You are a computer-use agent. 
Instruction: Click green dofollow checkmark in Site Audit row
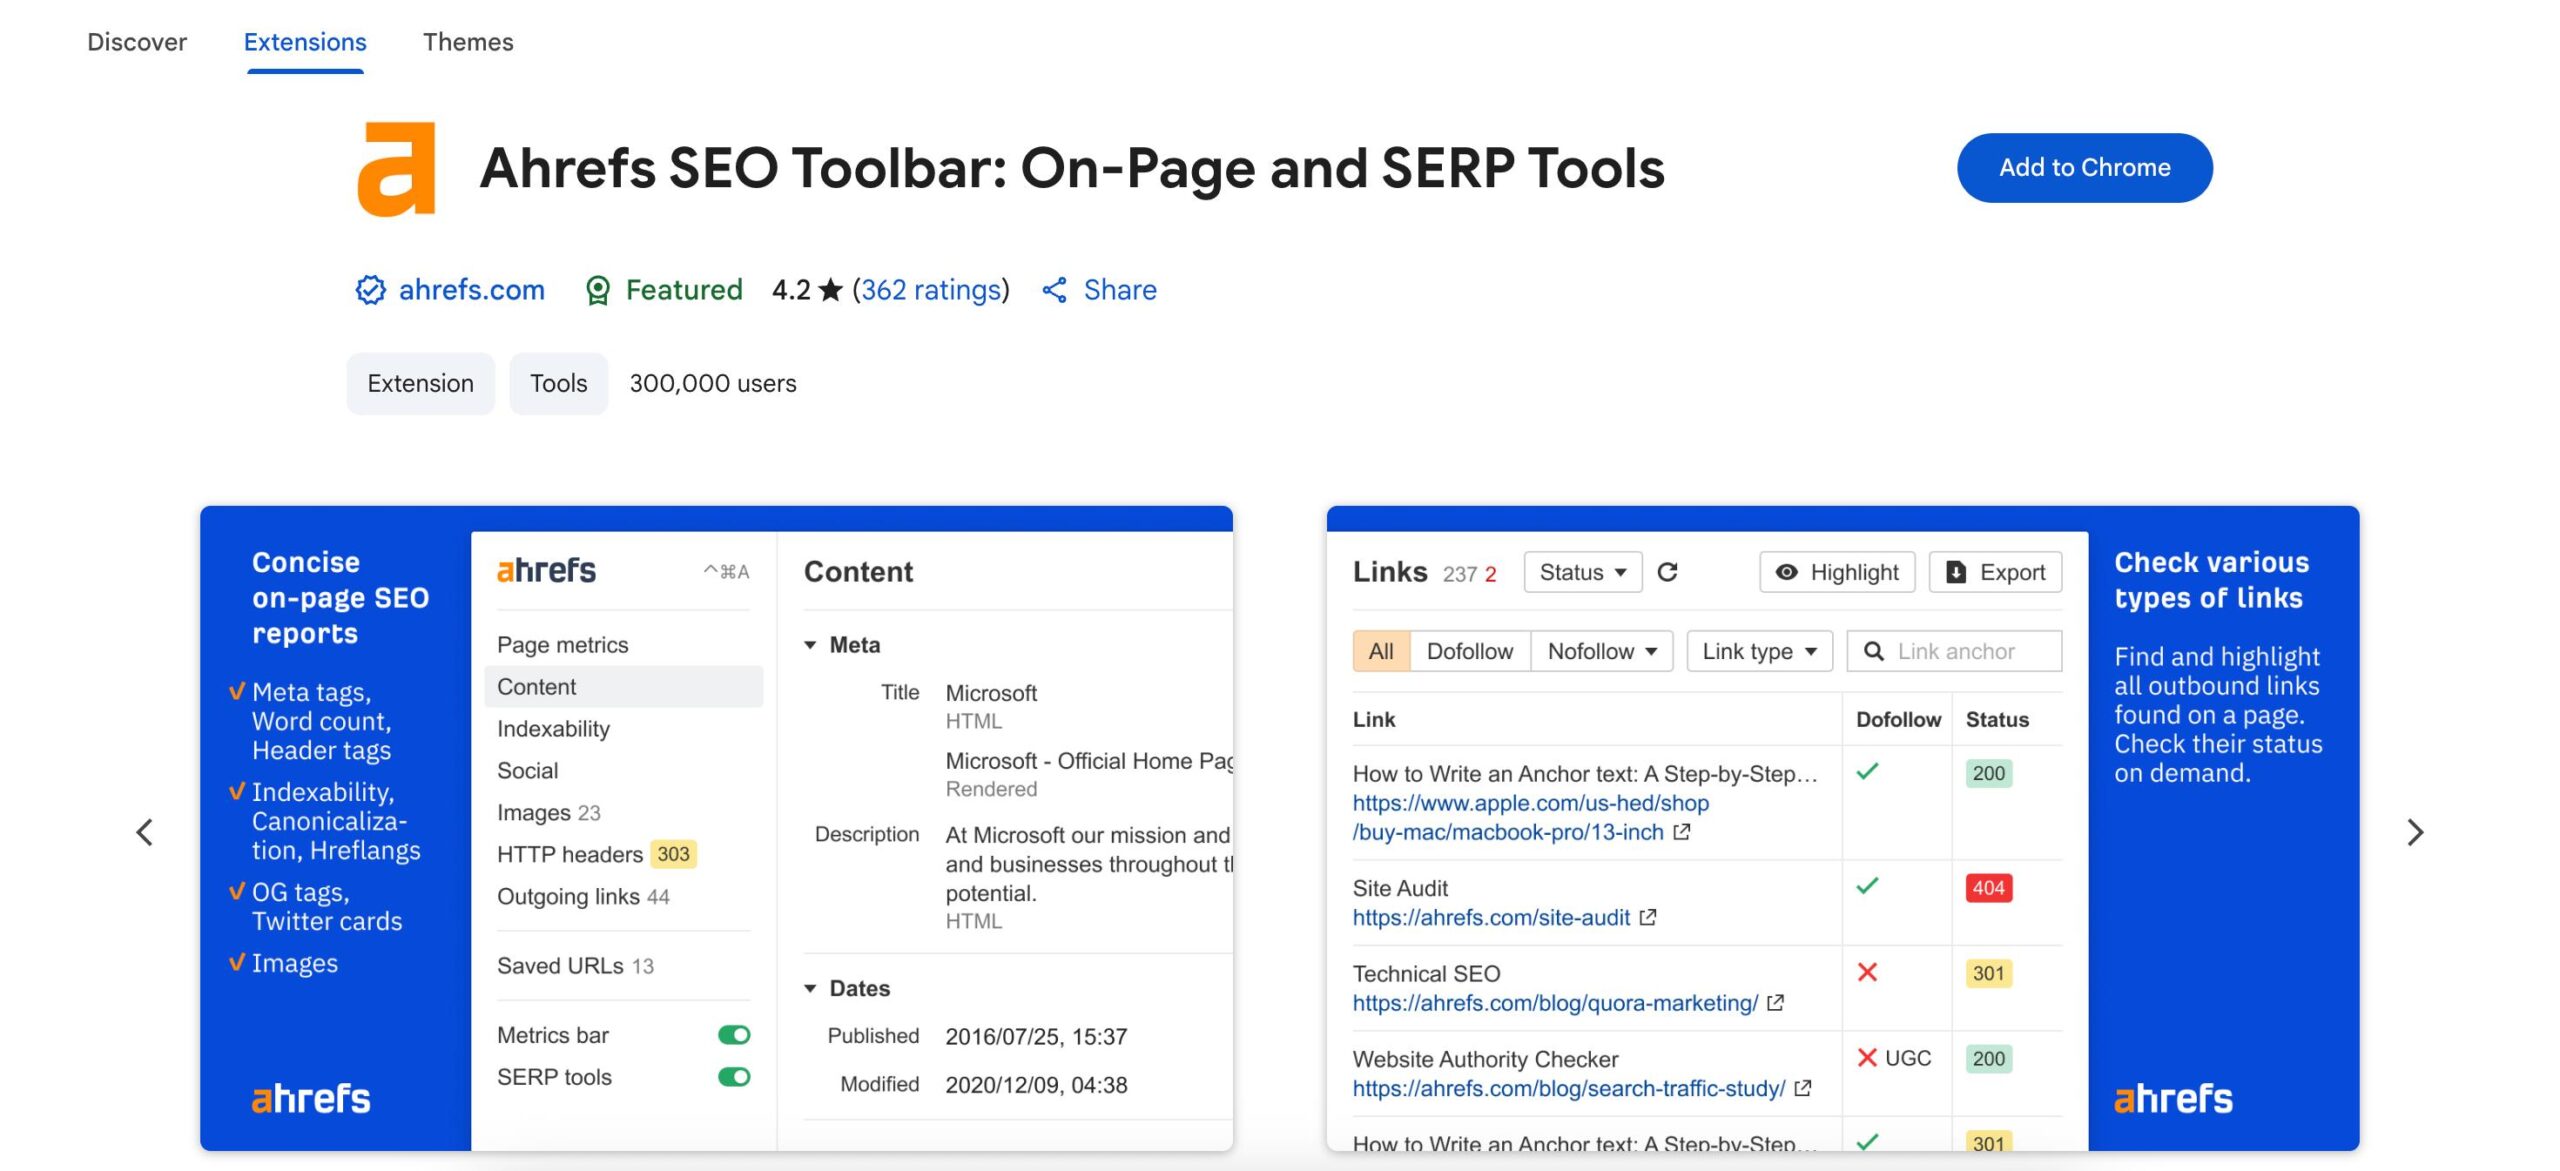[x=1867, y=886]
